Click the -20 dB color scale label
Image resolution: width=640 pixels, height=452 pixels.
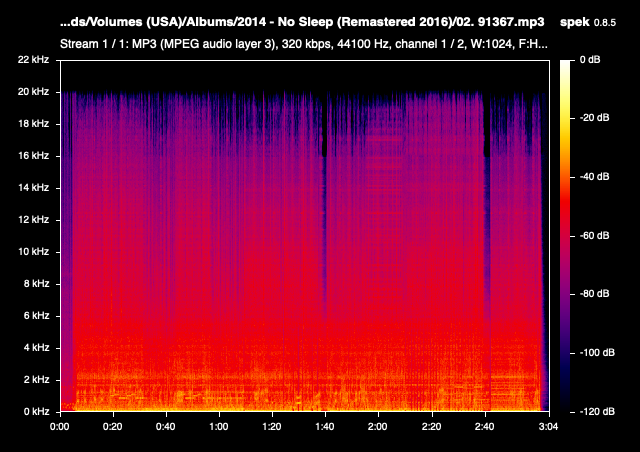594,118
